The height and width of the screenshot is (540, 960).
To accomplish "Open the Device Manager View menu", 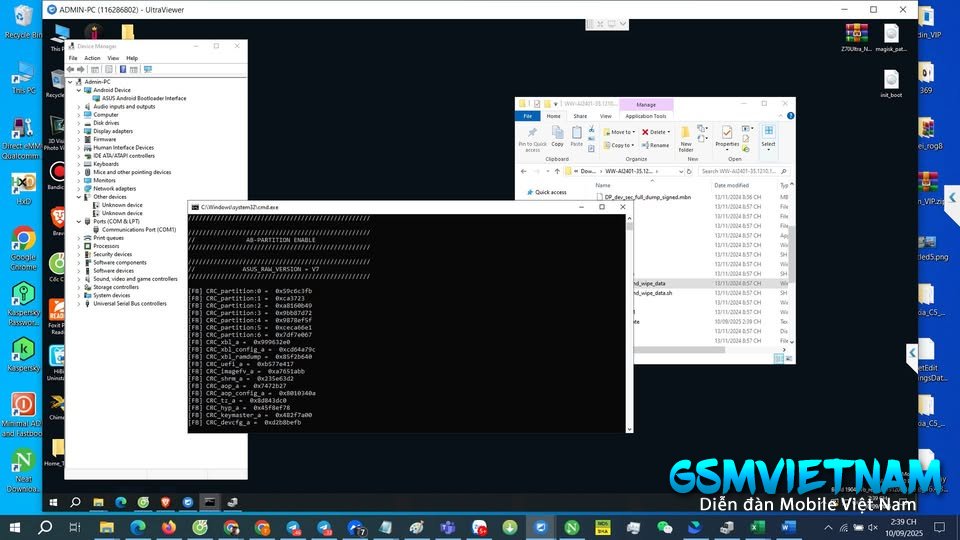I will coord(113,58).
